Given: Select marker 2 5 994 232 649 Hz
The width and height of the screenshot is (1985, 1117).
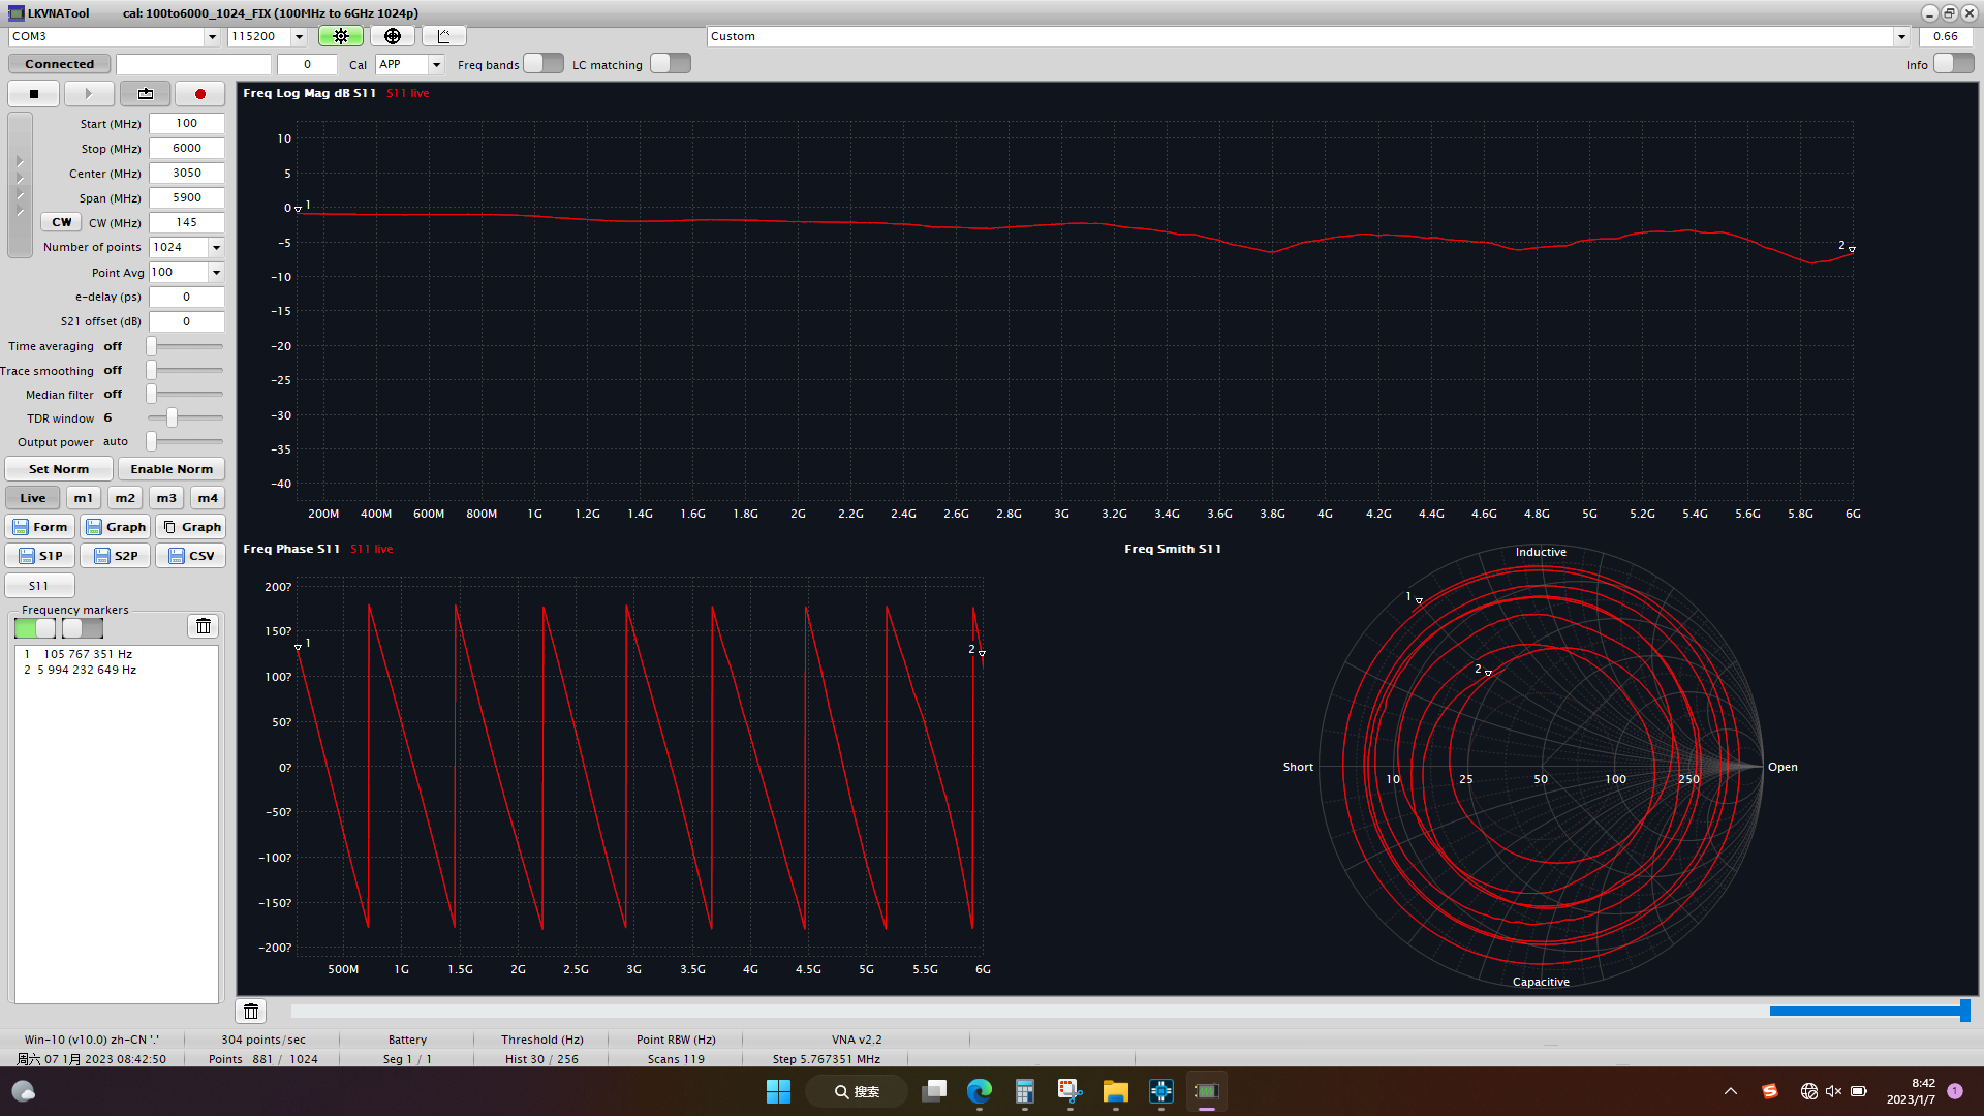Looking at the screenshot, I should pos(116,670).
